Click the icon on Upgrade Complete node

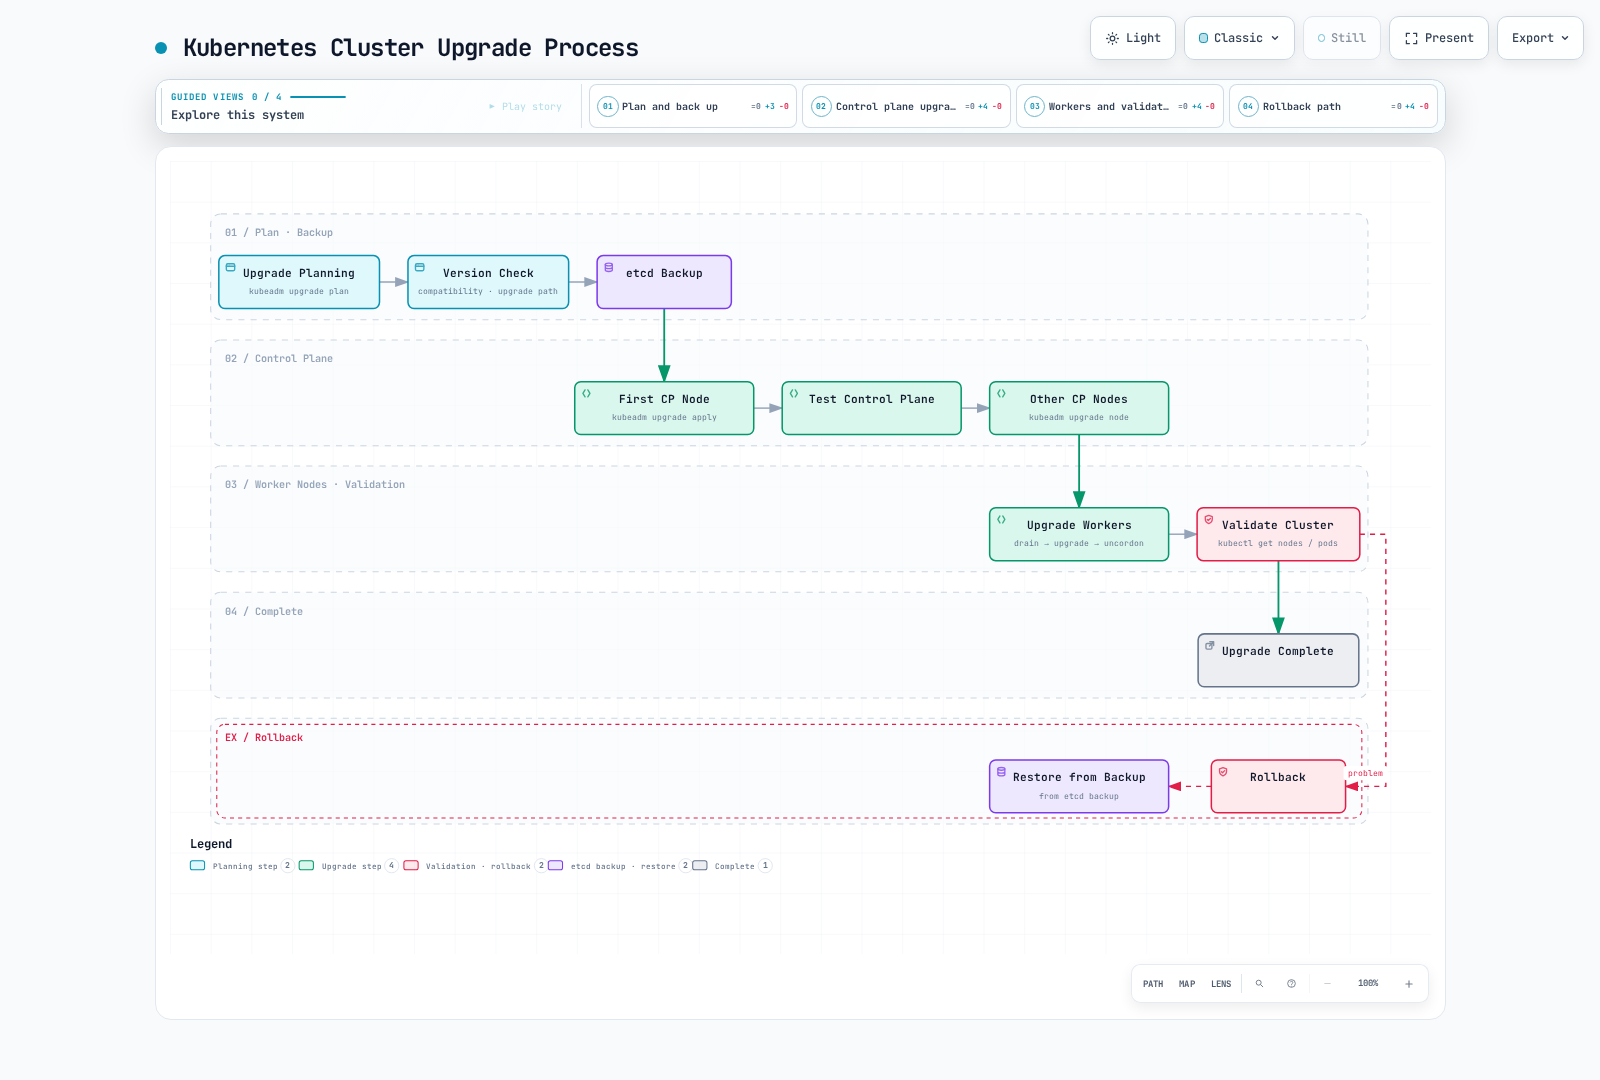(x=1209, y=646)
